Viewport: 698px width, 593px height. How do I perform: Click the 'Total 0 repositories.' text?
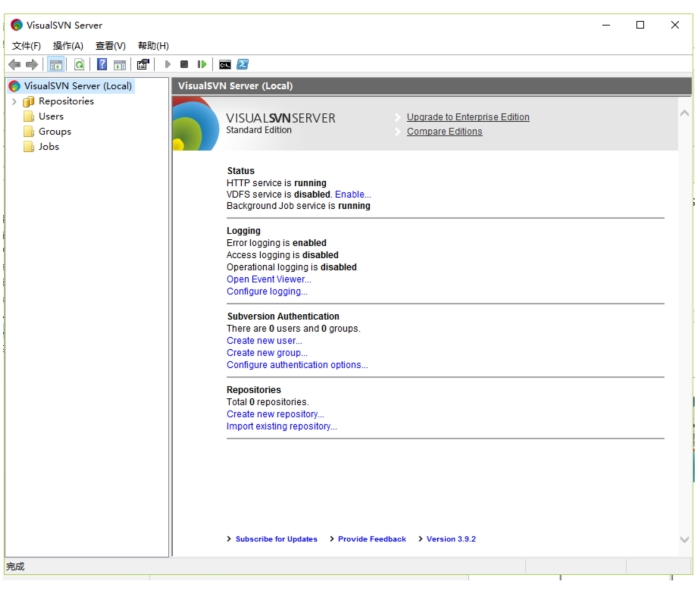[268, 402]
